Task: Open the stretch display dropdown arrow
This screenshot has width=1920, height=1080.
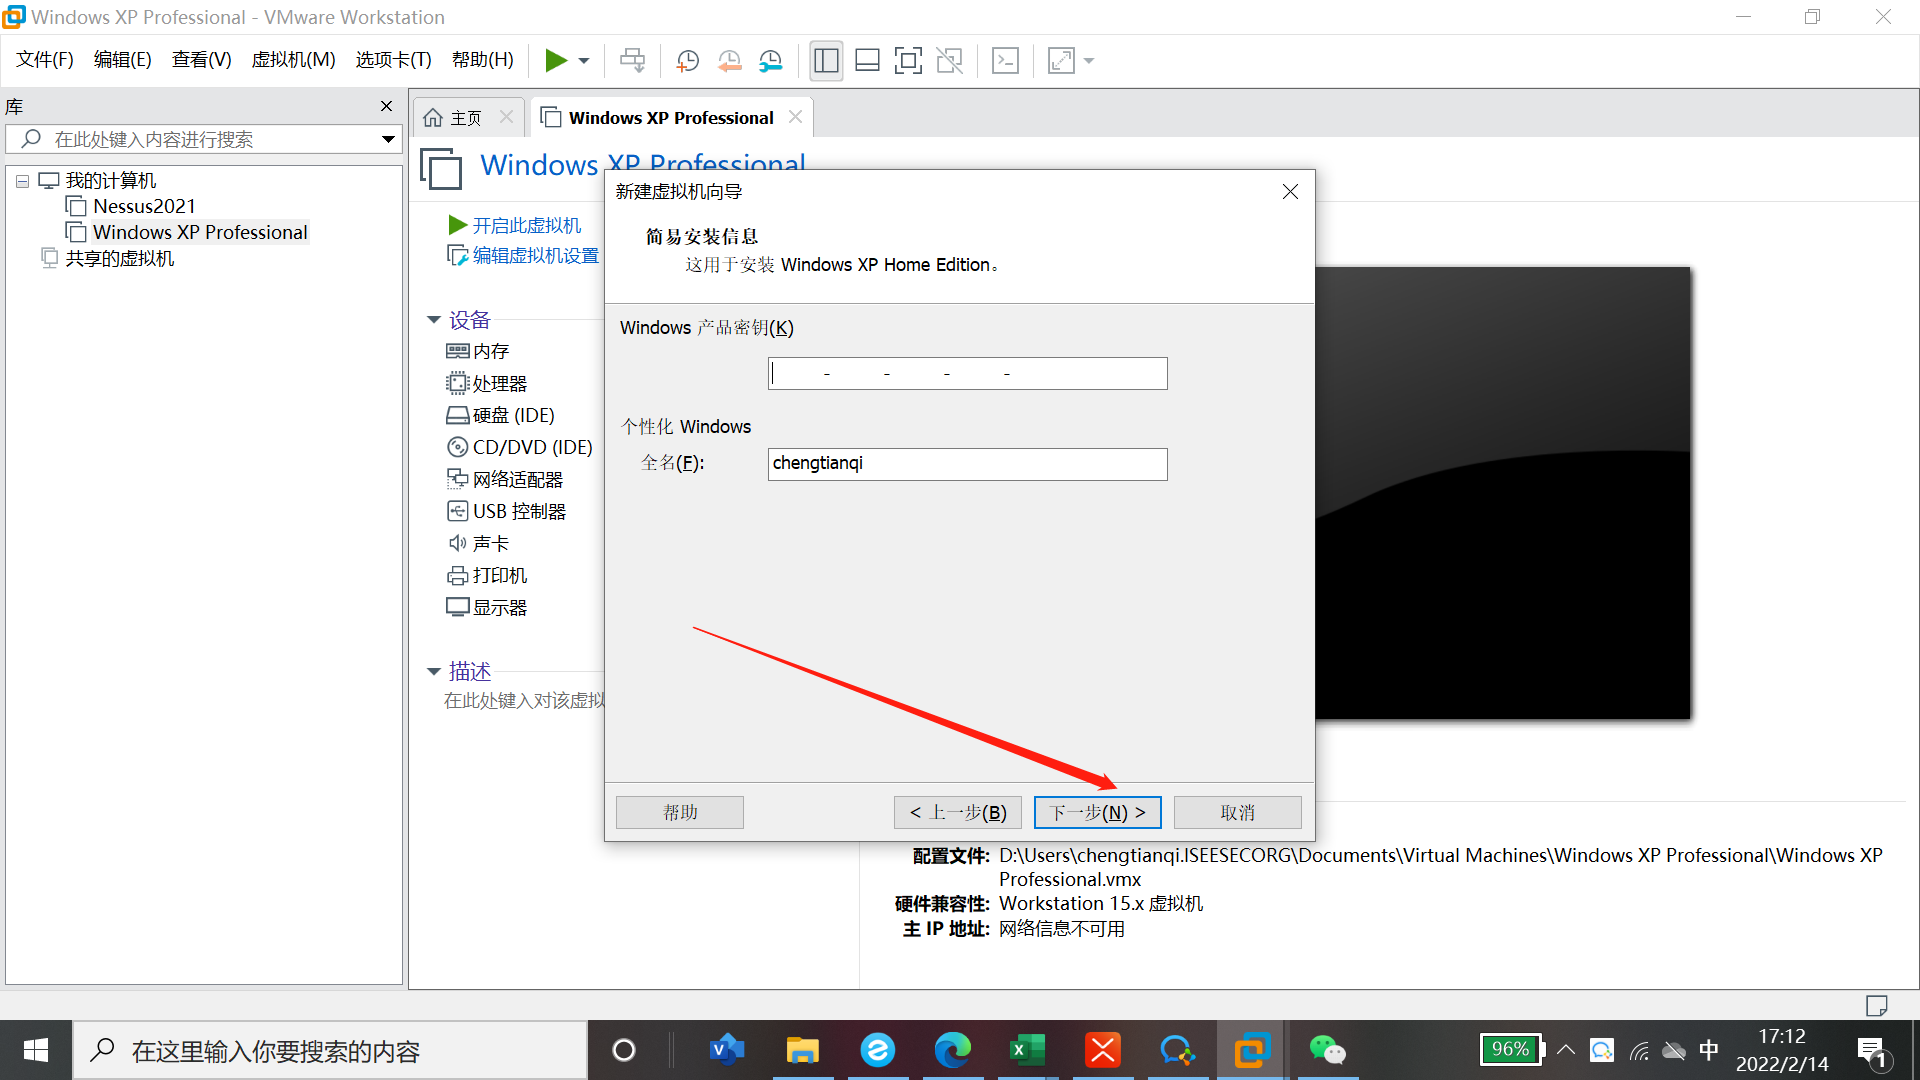Action: coord(1089,61)
